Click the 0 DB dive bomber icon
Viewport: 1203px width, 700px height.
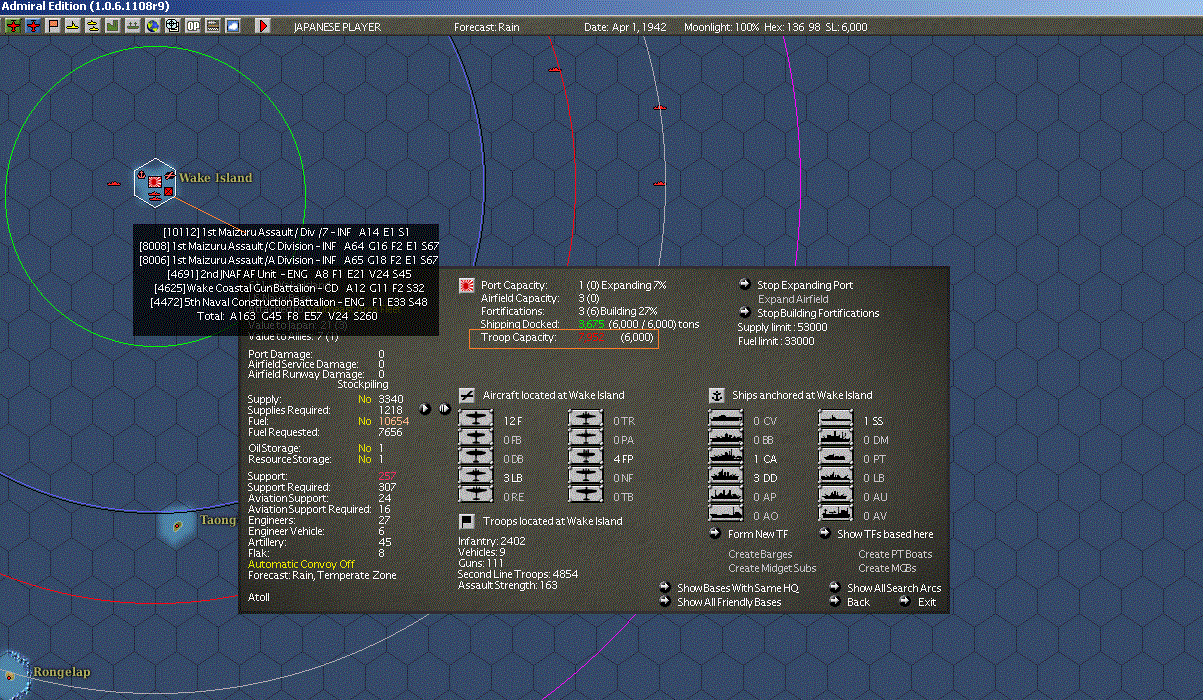pyautogui.click(x=476, y=458)
